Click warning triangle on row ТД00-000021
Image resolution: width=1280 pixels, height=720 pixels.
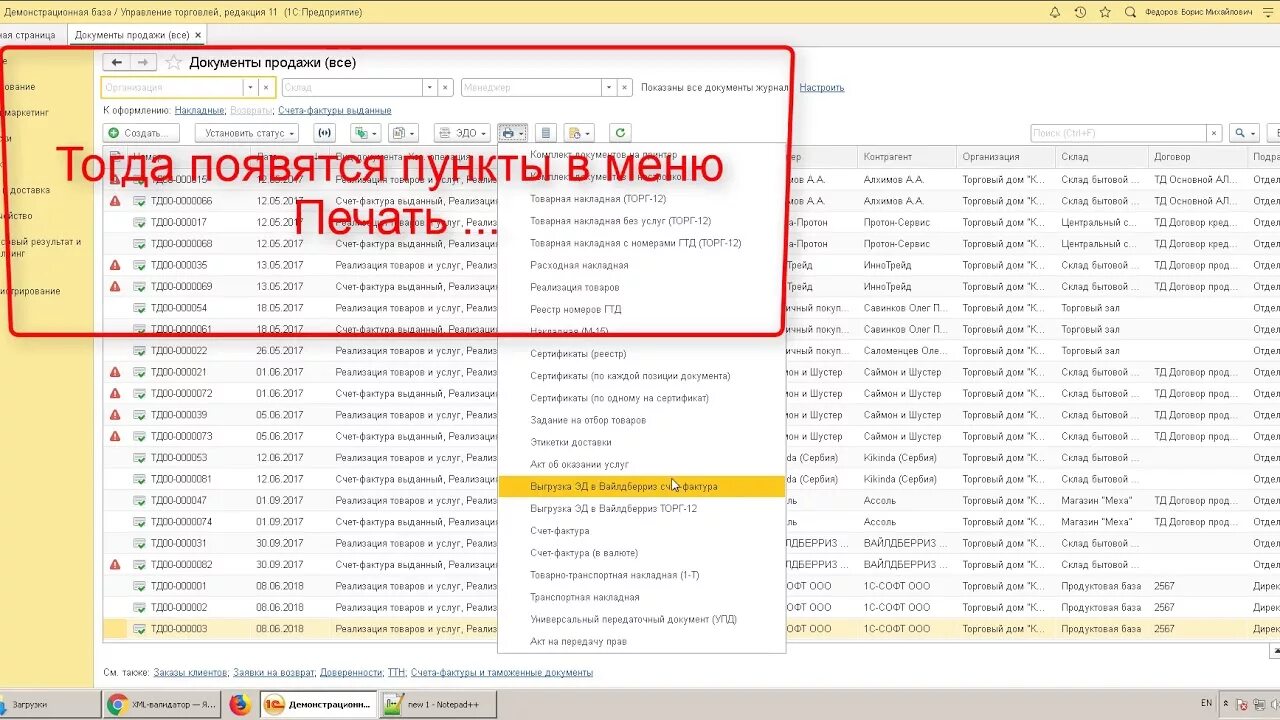pyautogui.click(x=115, y=372)
